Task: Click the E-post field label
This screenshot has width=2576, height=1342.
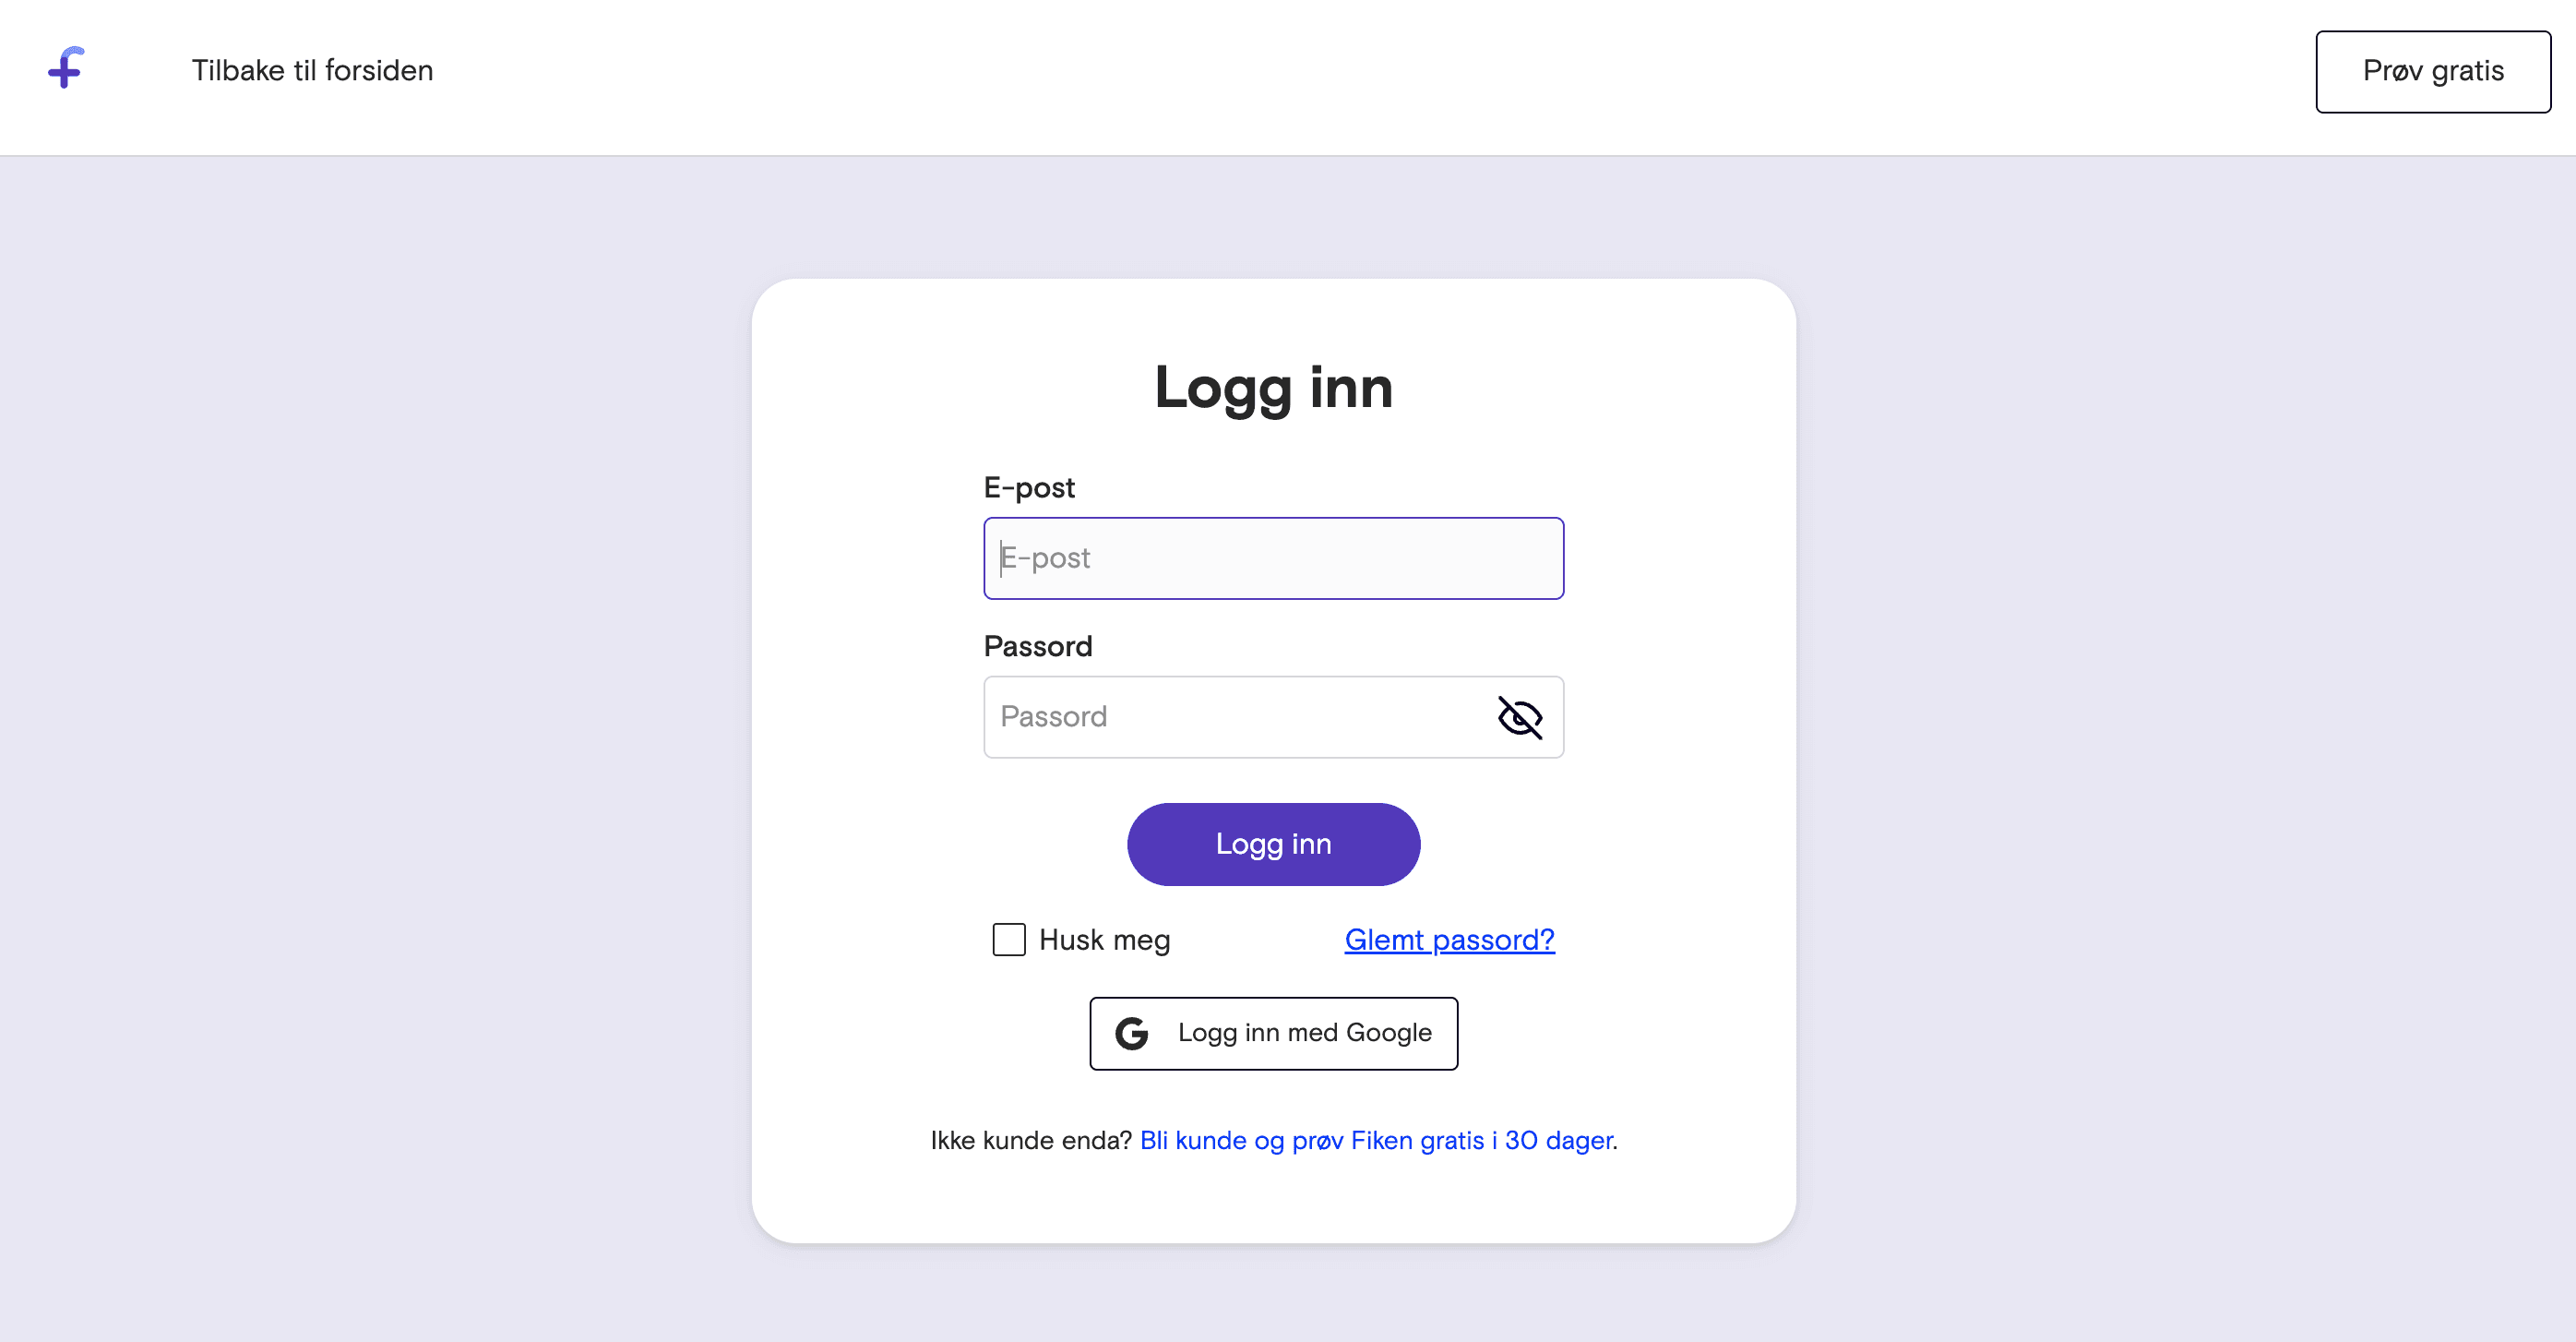Action: tap(1029, 487)
